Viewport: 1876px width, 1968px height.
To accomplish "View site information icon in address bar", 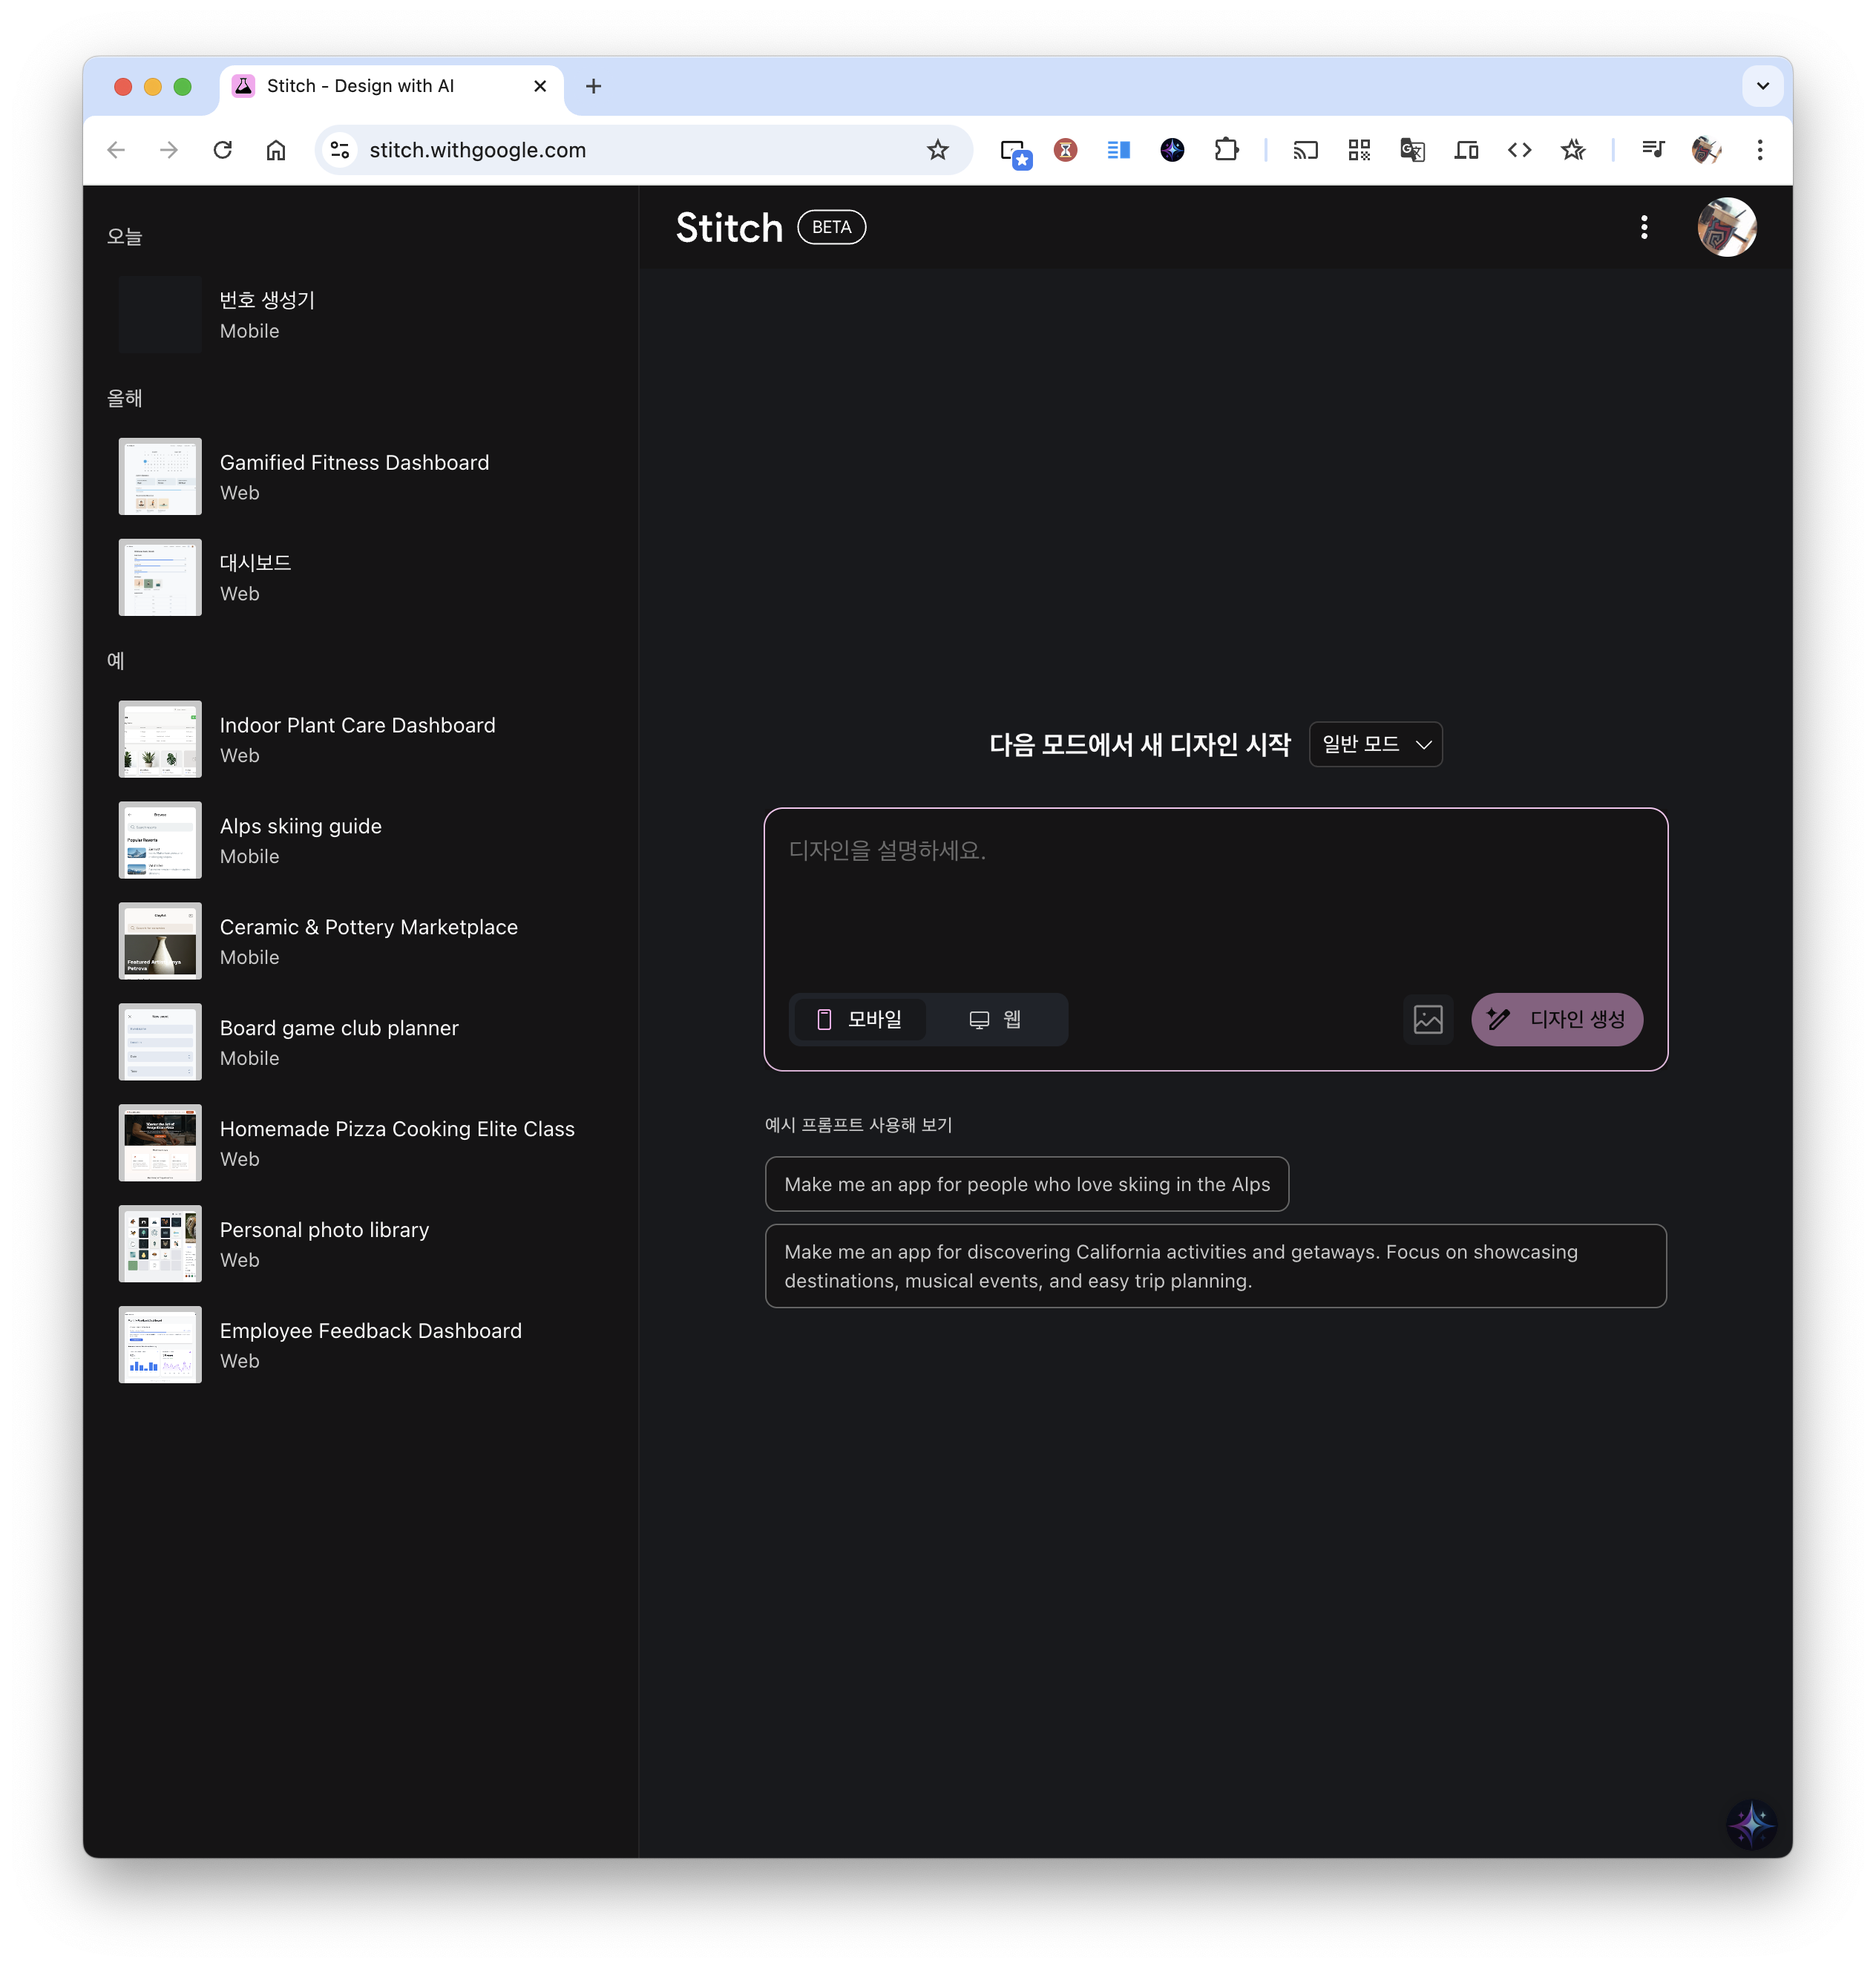I will tap(340, 150).
